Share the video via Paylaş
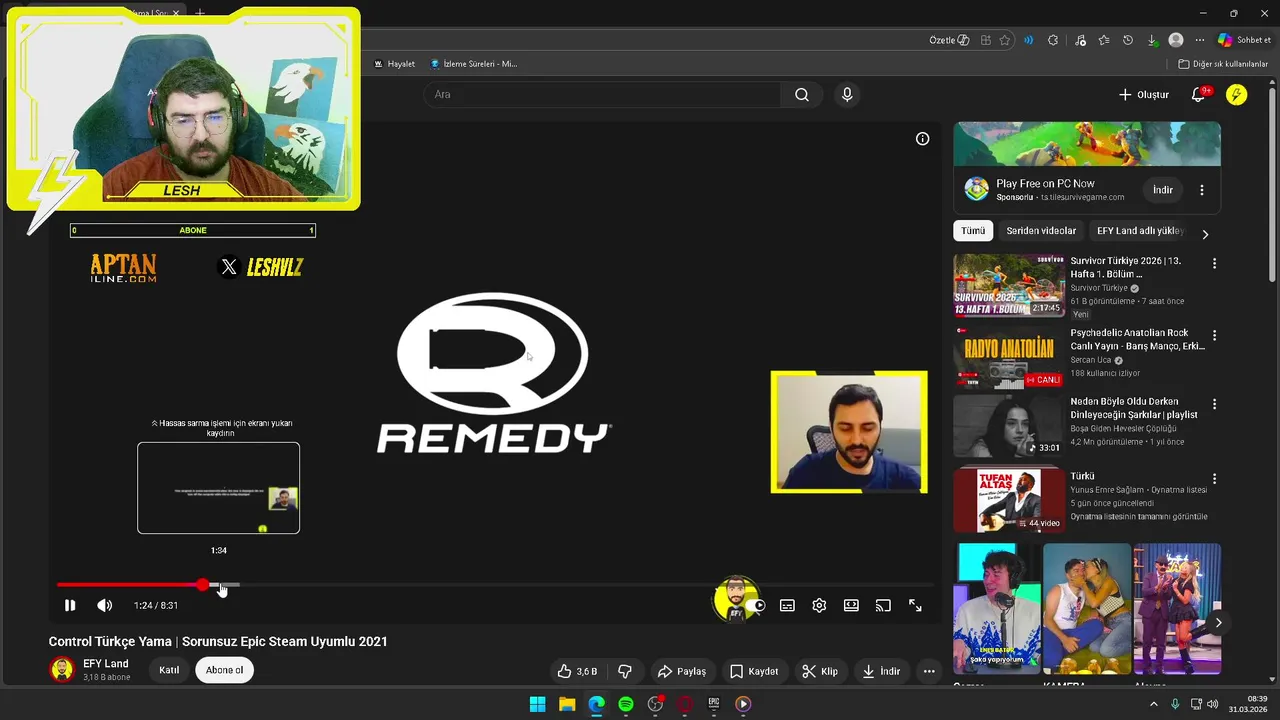 click(x=682, y=671)
